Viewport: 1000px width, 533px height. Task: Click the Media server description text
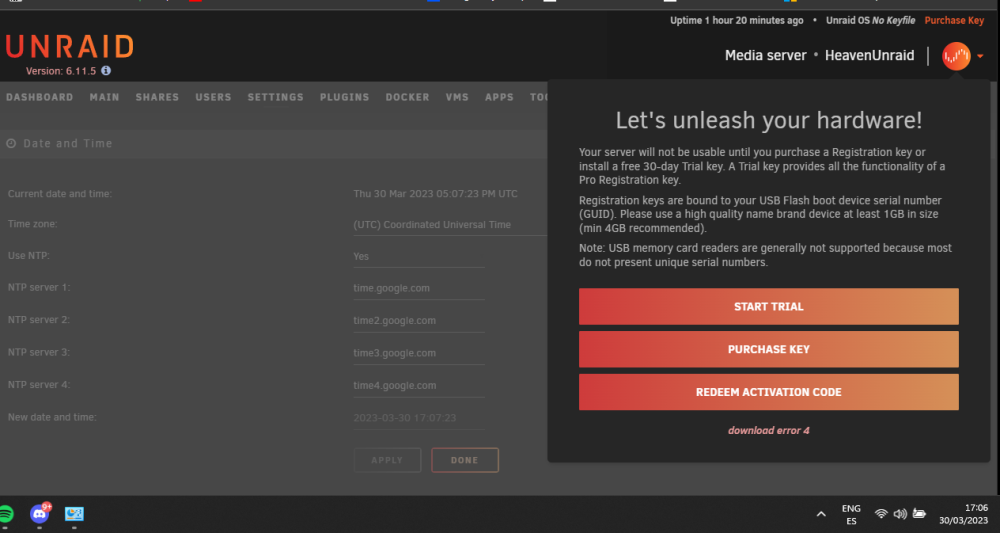(x=765, y=55)
